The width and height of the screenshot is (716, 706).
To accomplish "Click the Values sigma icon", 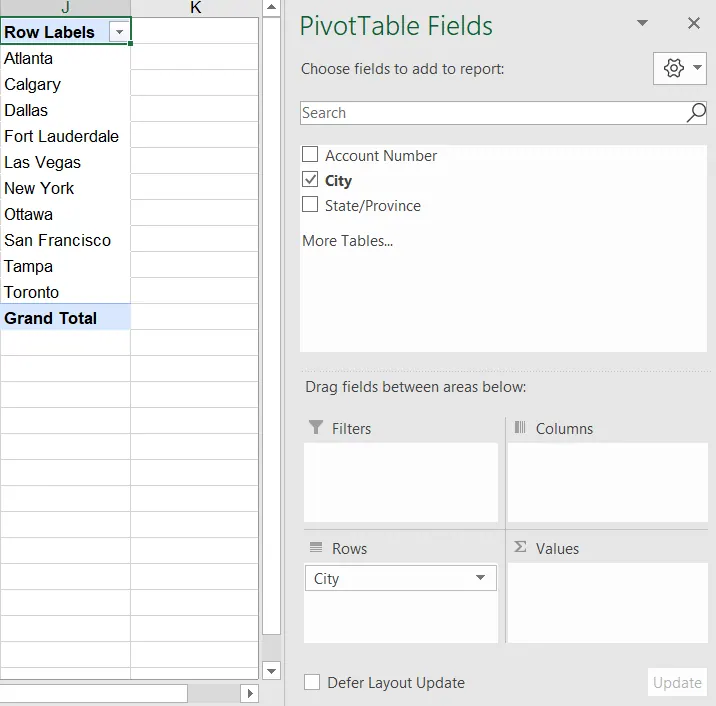I will (x=520, y=548).
